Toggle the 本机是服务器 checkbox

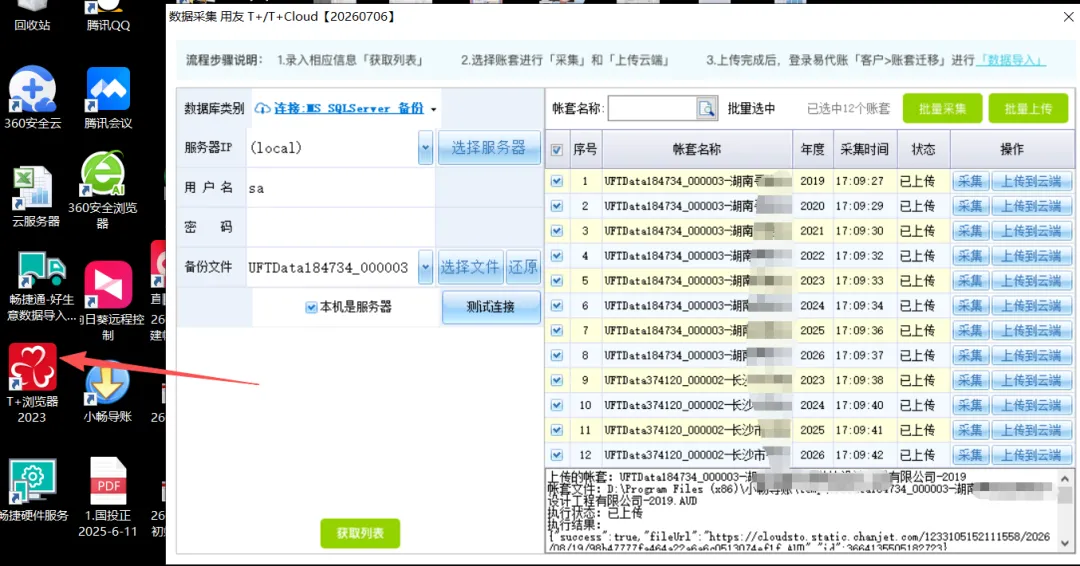click(x=311, y=307)
